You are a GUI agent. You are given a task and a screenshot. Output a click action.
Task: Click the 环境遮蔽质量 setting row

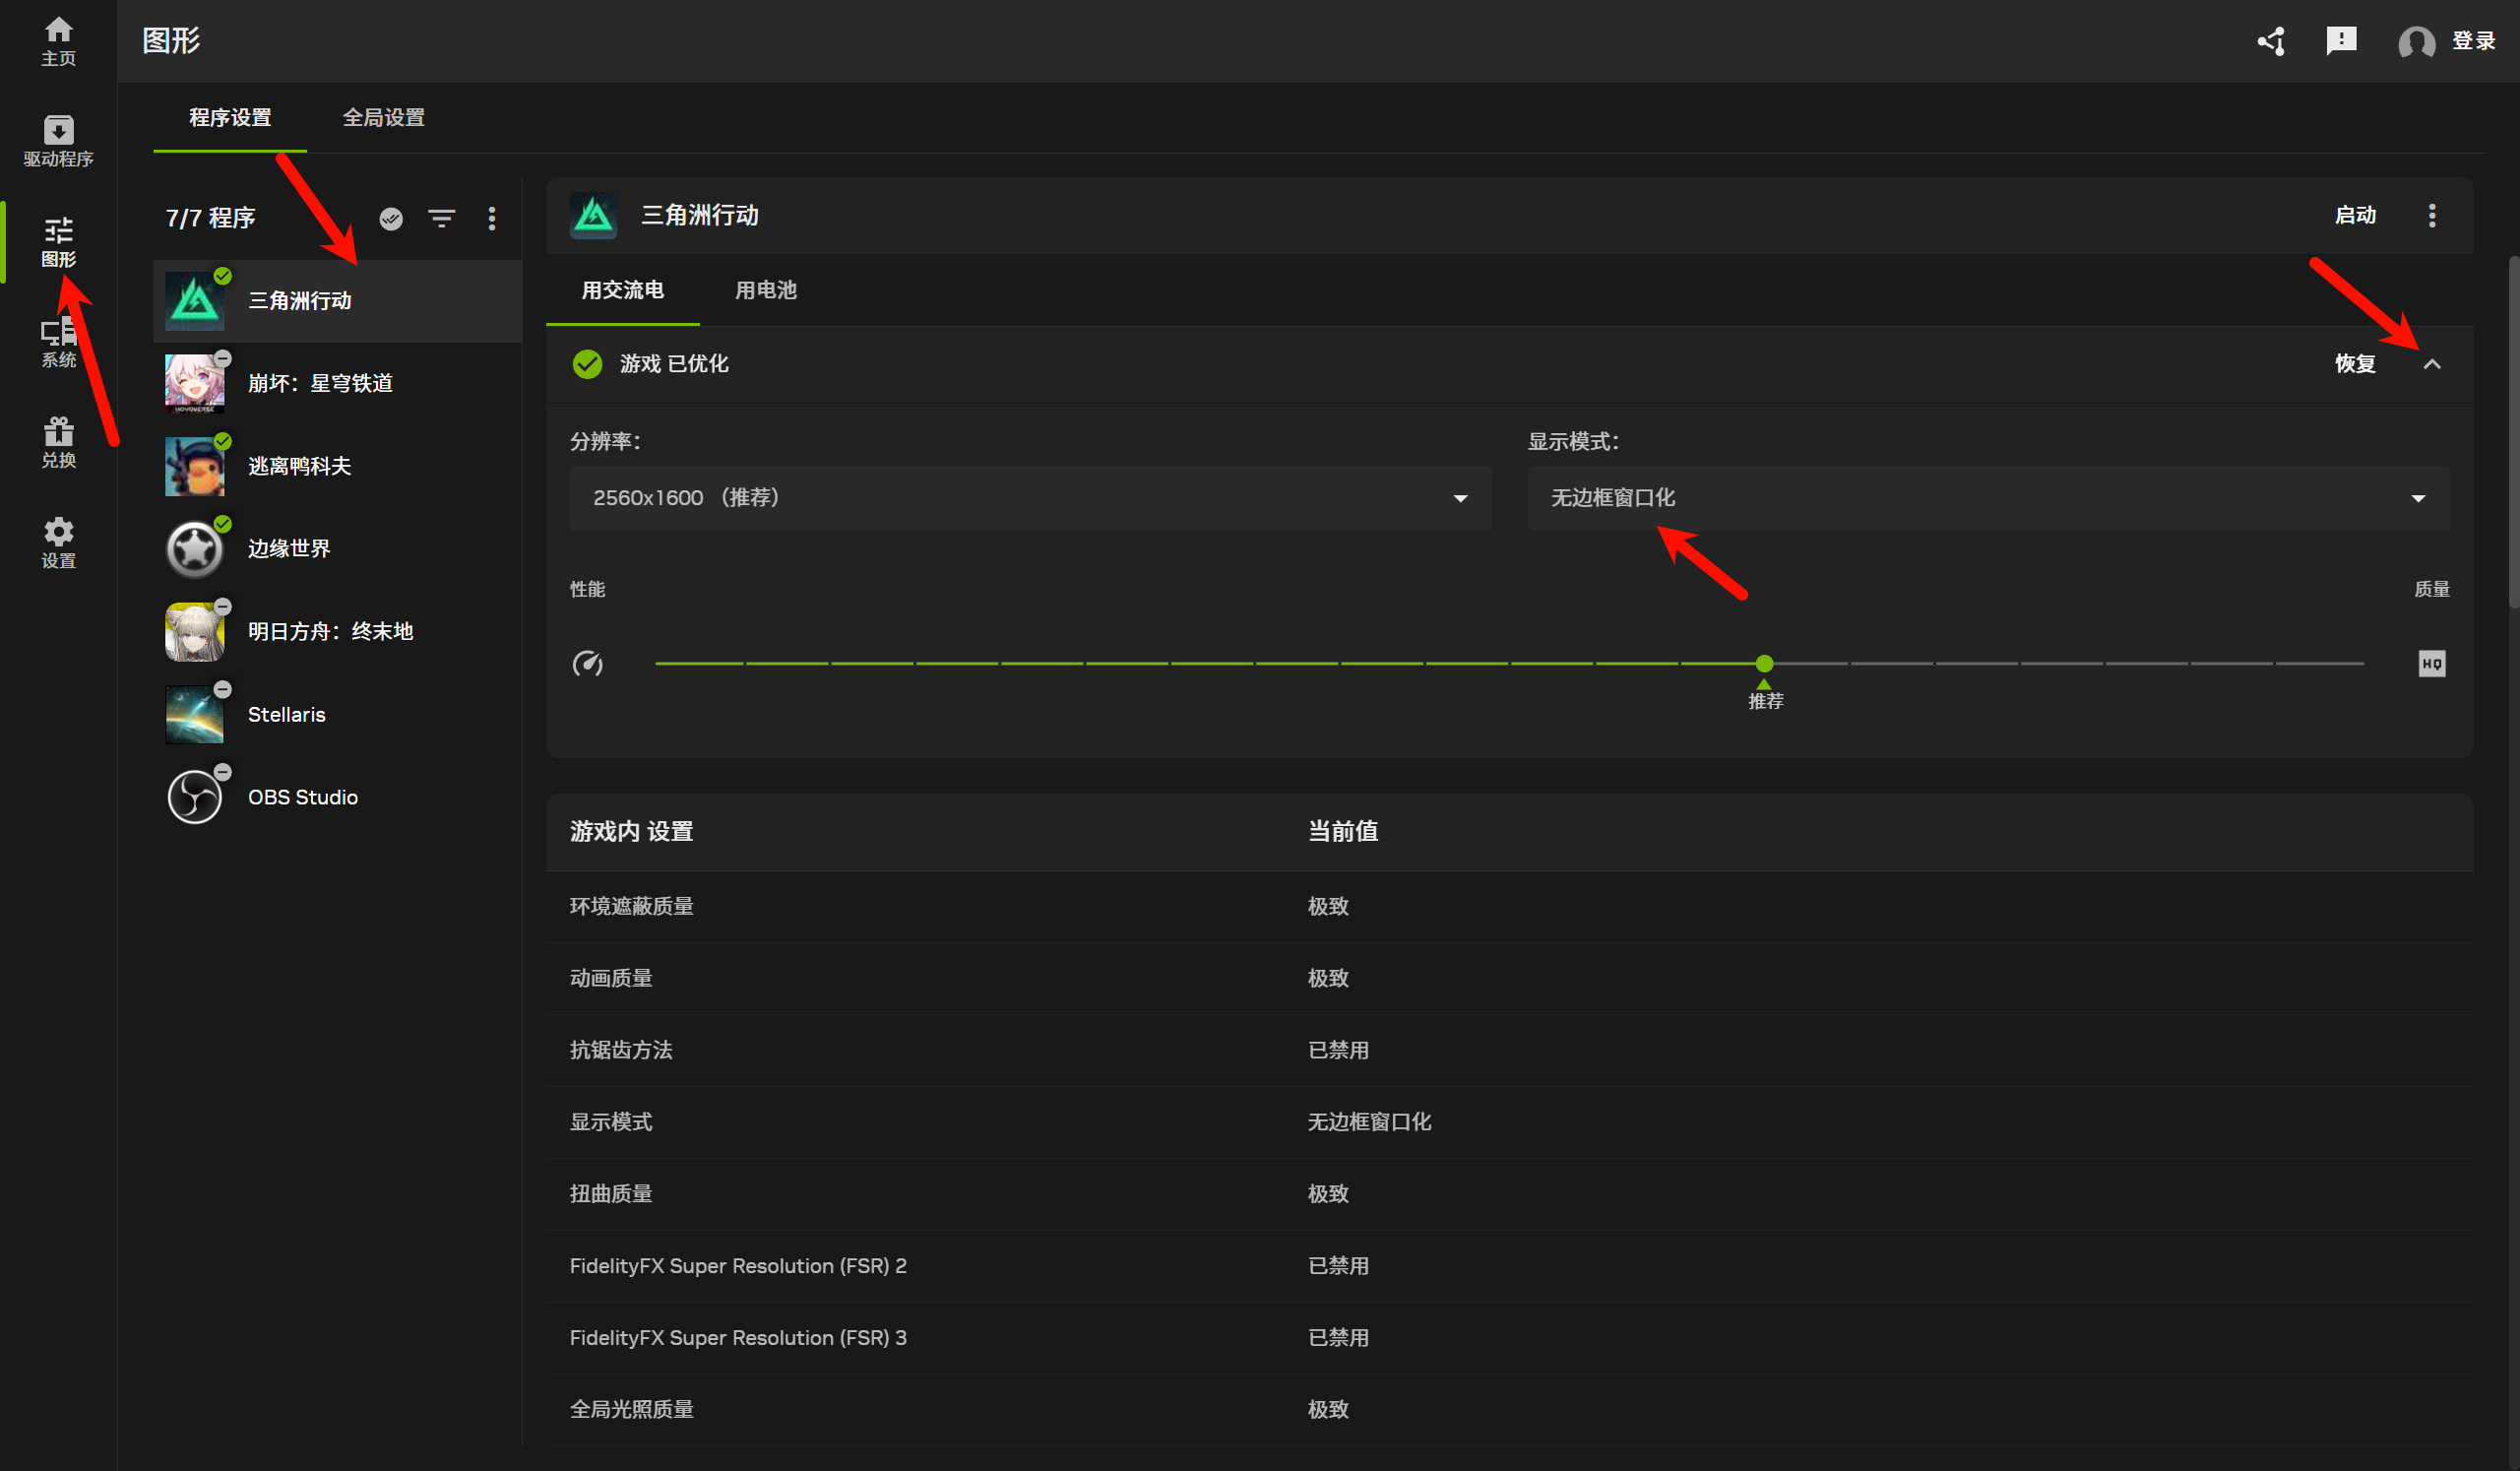click(1509, 906)
